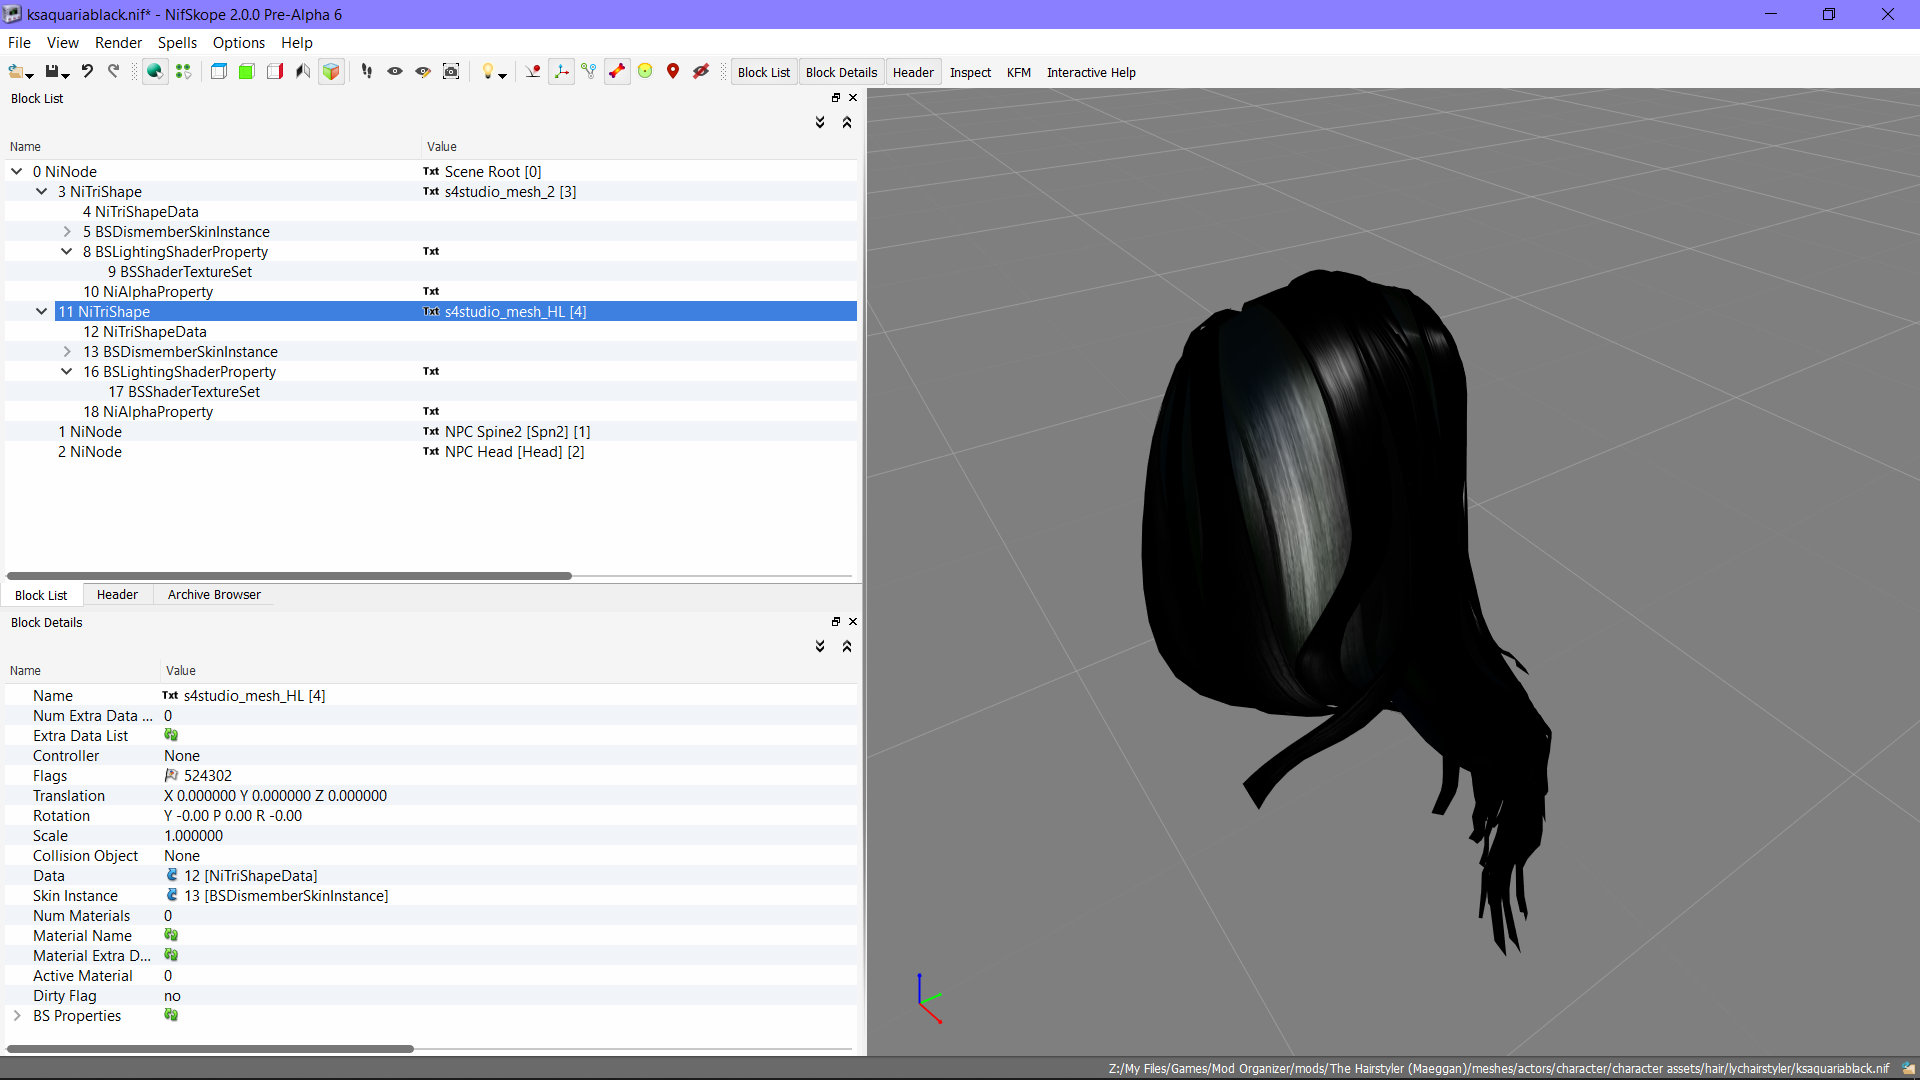
Task: Click the User View eye icon
Action: pyautogui.click(x=395, y=71)
